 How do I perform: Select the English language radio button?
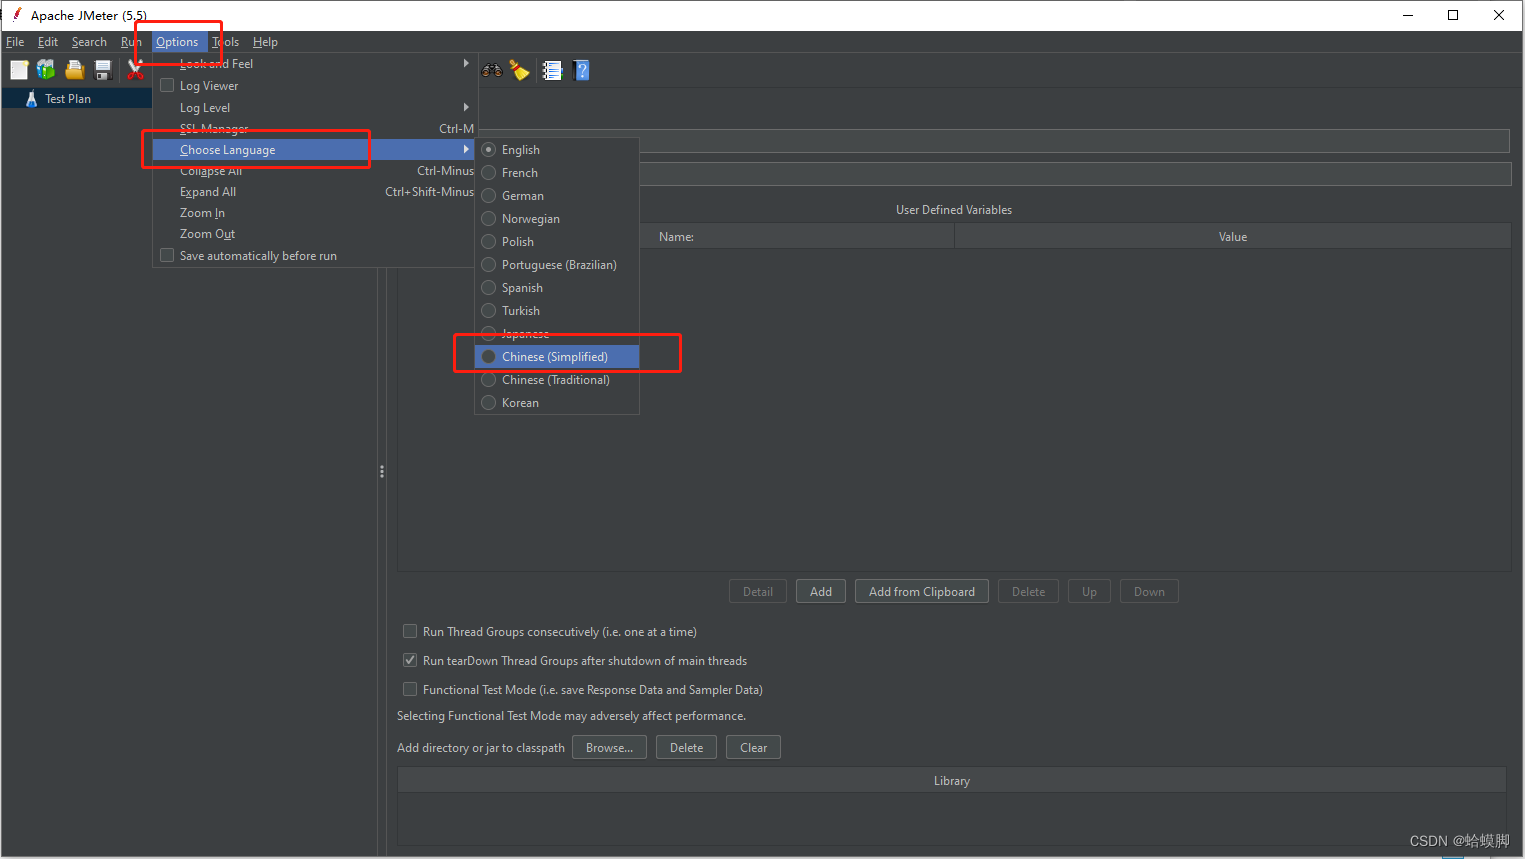click(489, 150)
